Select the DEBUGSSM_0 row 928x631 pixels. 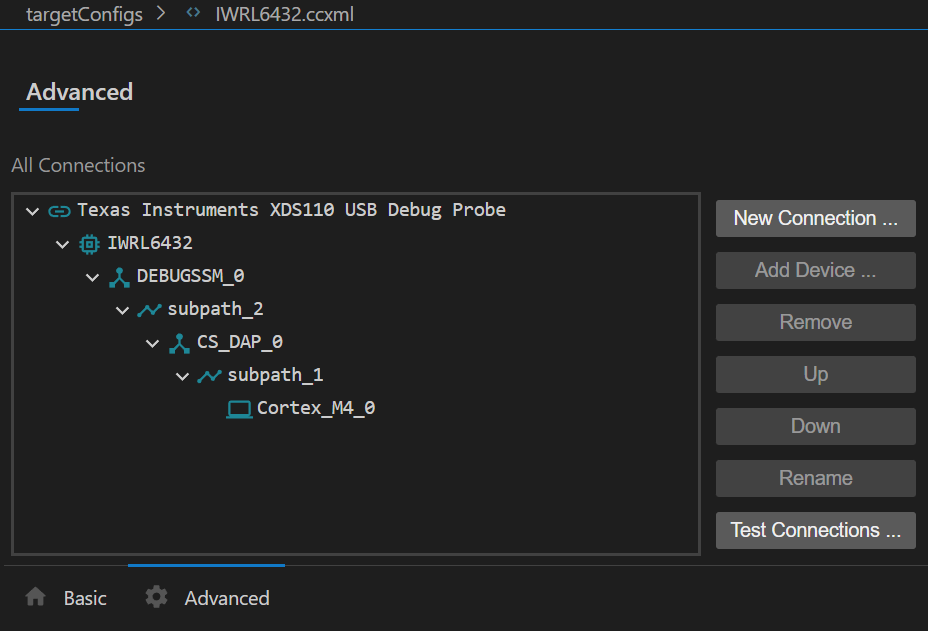click(x=356, y=277)
